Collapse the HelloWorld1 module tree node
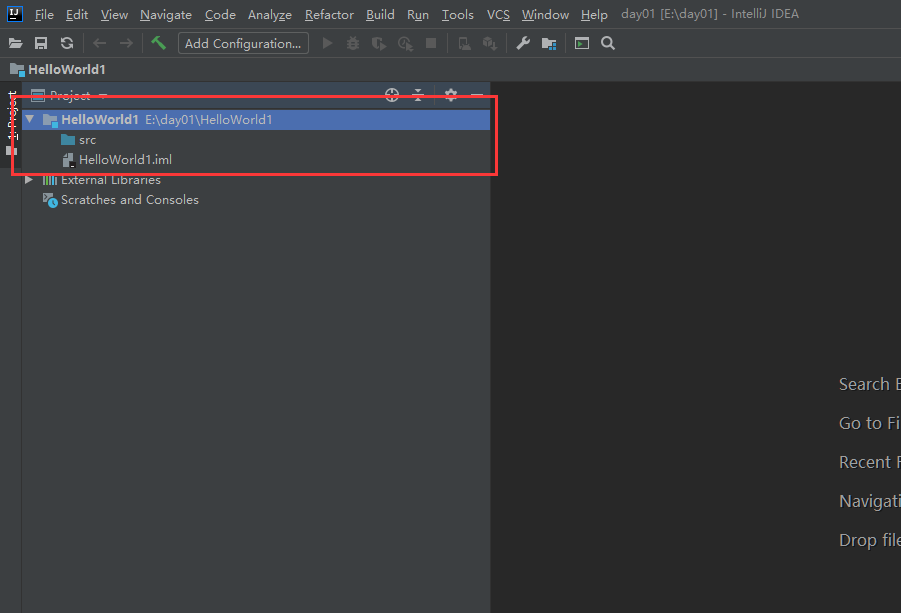 pos(30,119)
